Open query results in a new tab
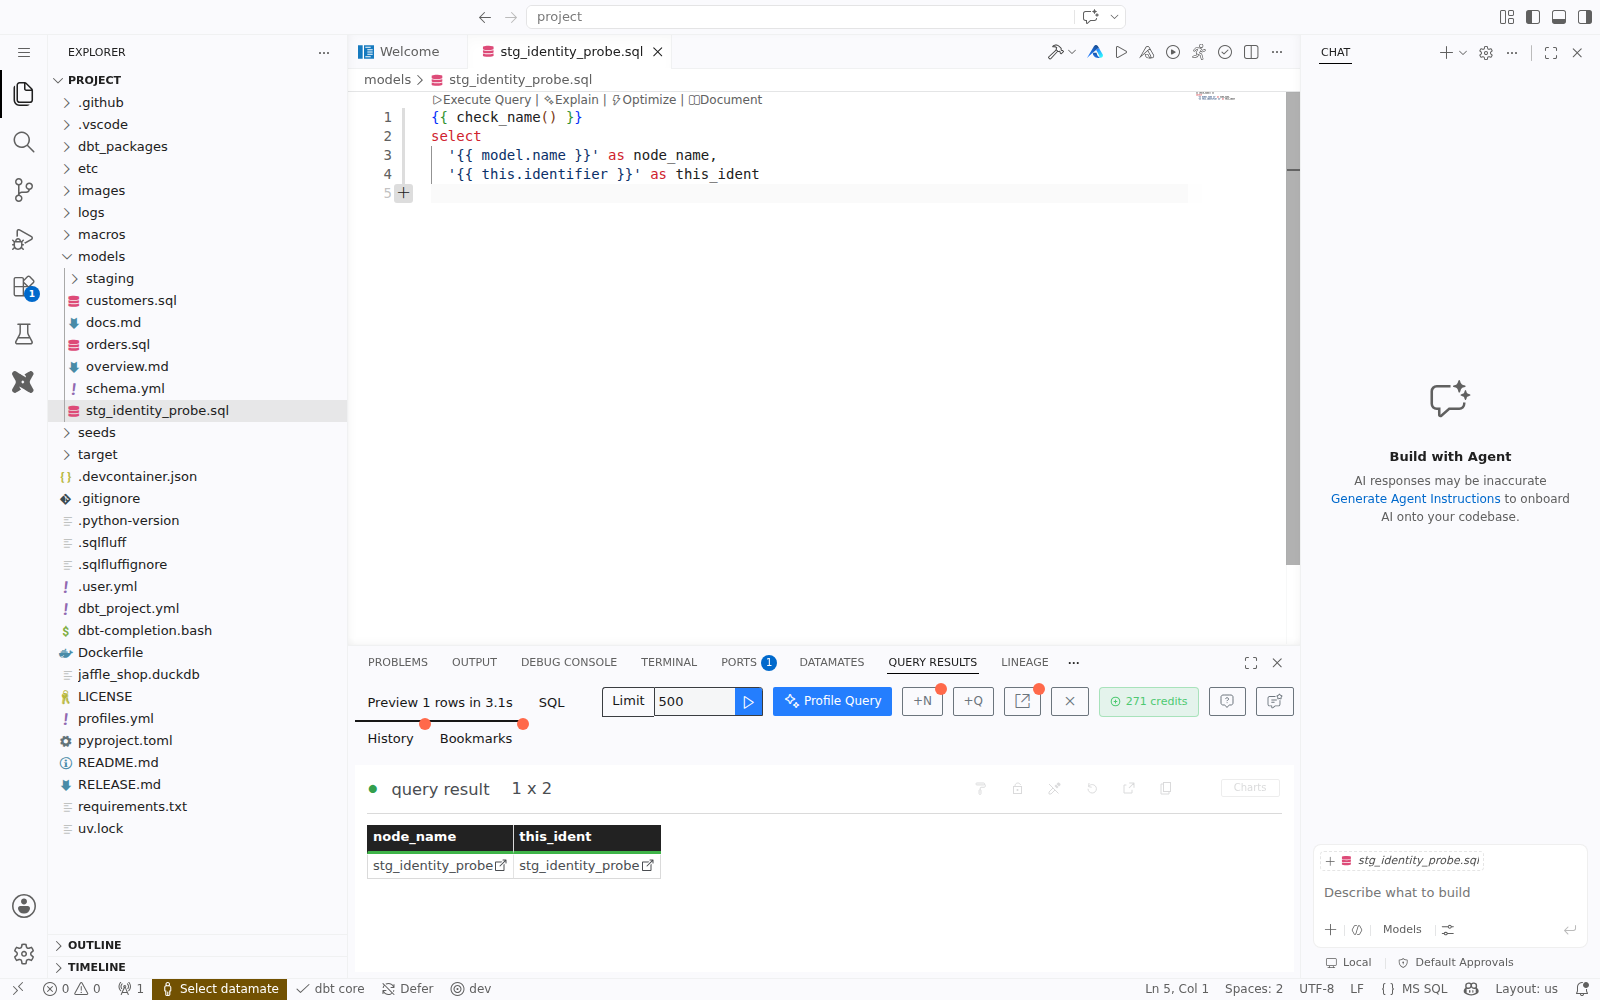The width and height of the screenshot is (1600, 1000). [x=1022, y=702]
